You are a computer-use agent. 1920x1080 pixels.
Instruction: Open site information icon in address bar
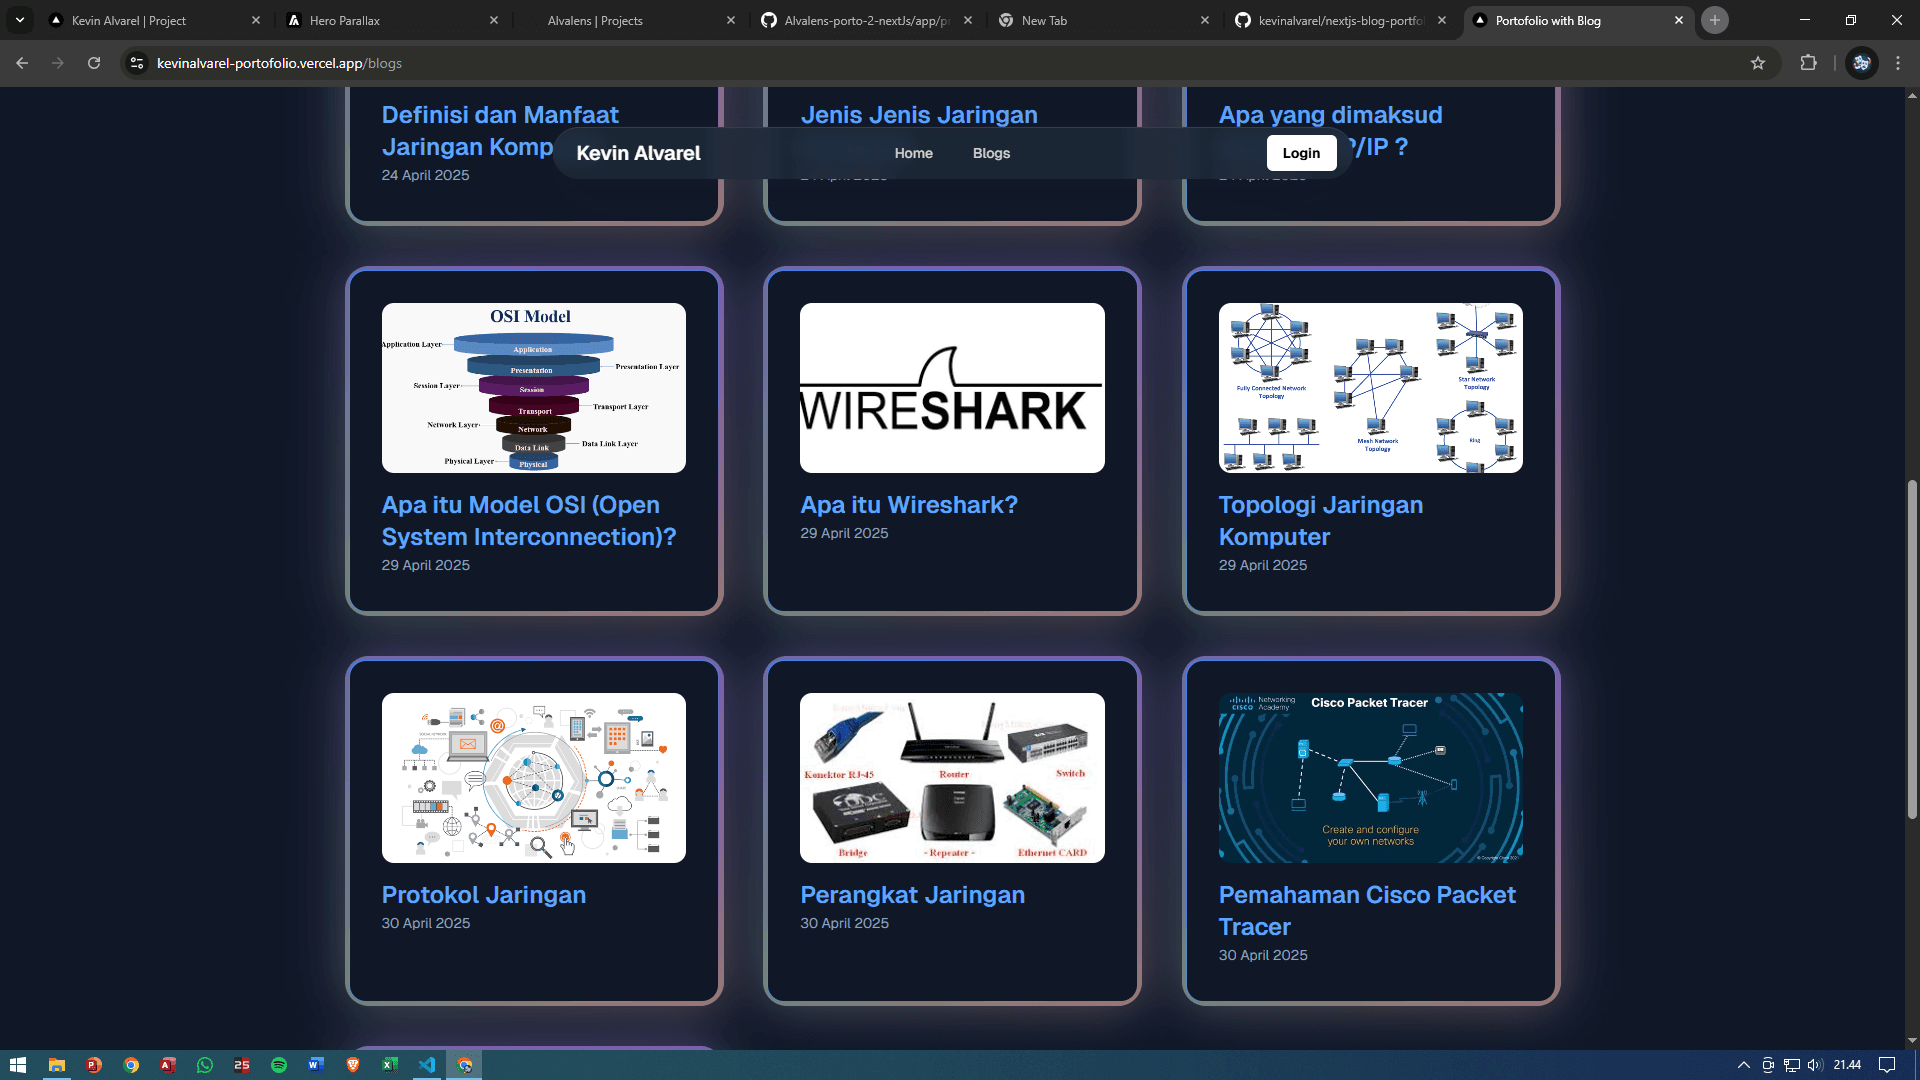pyautogui.click(x=137, y=63)
